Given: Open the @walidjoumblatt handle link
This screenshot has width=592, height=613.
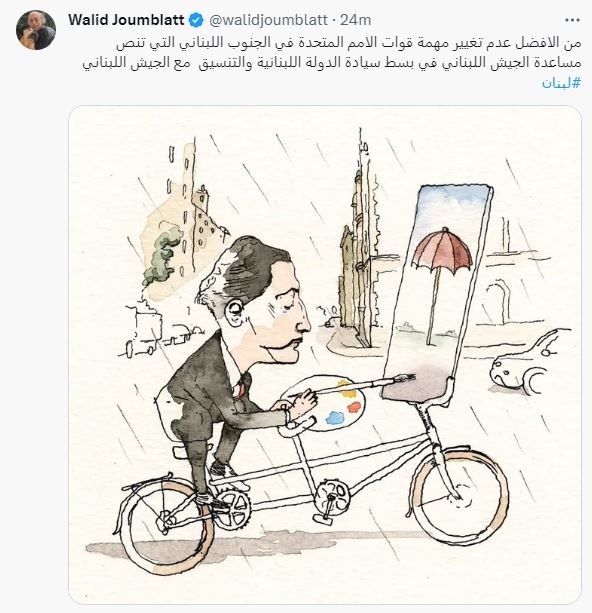Looking at the screenshot, I should [268, 20].
